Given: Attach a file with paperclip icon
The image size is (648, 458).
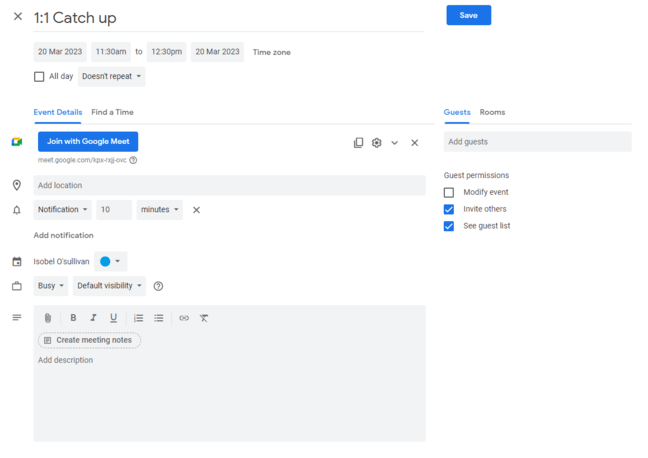Looking at the screenshot, I should pyautogui.click(x=48, y=318).
